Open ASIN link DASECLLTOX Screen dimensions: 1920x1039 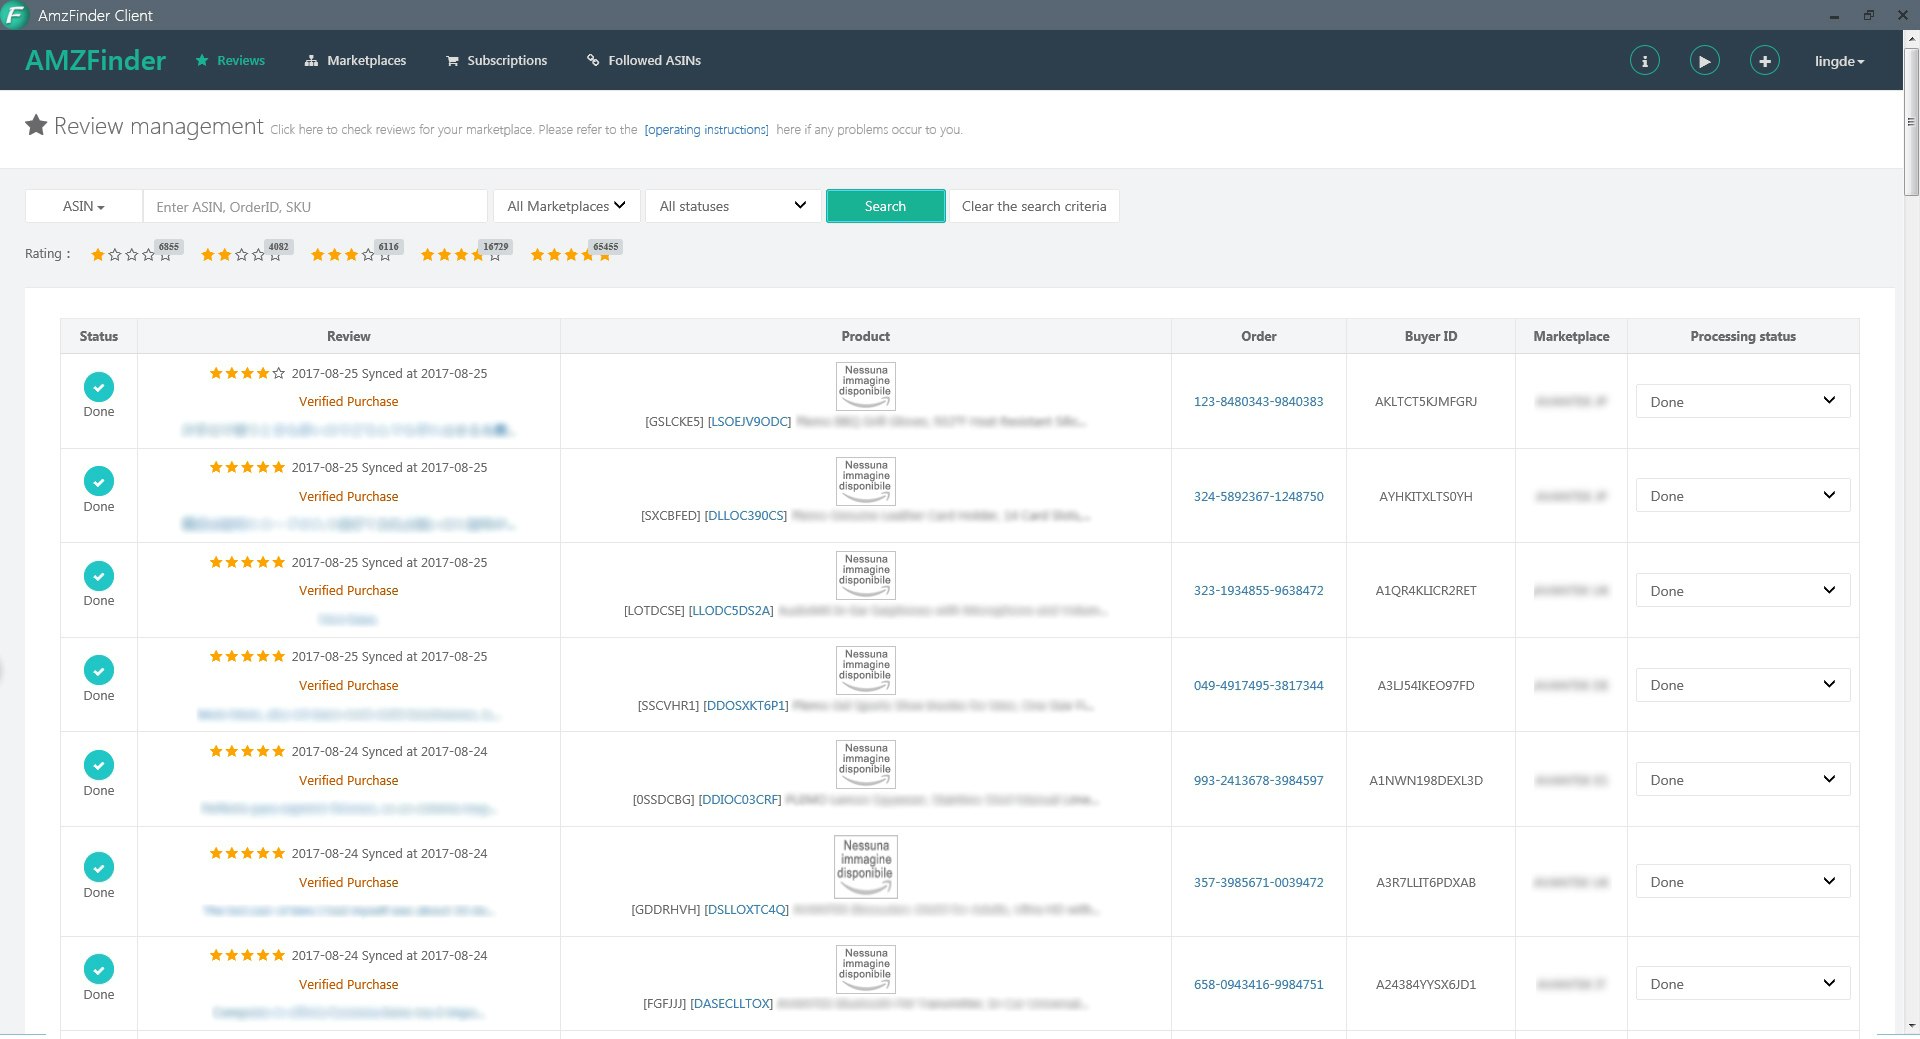tap(732, 1003)
